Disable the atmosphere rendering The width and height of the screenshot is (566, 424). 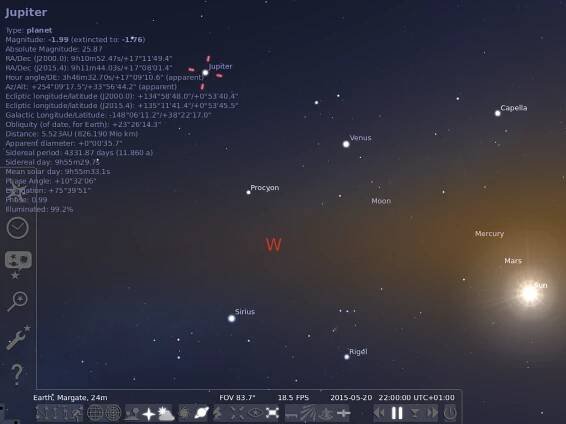[x=166, y=414]
